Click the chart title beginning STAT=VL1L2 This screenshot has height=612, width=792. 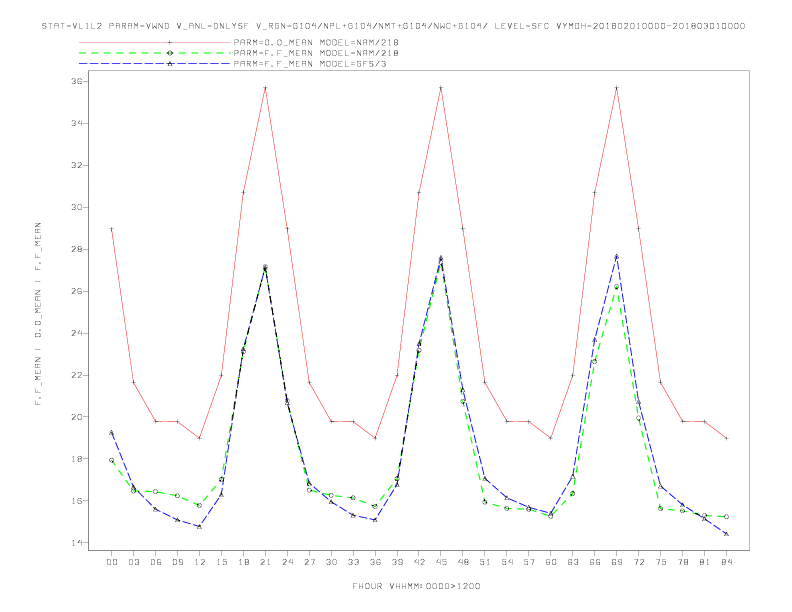(x=393, y=26)
